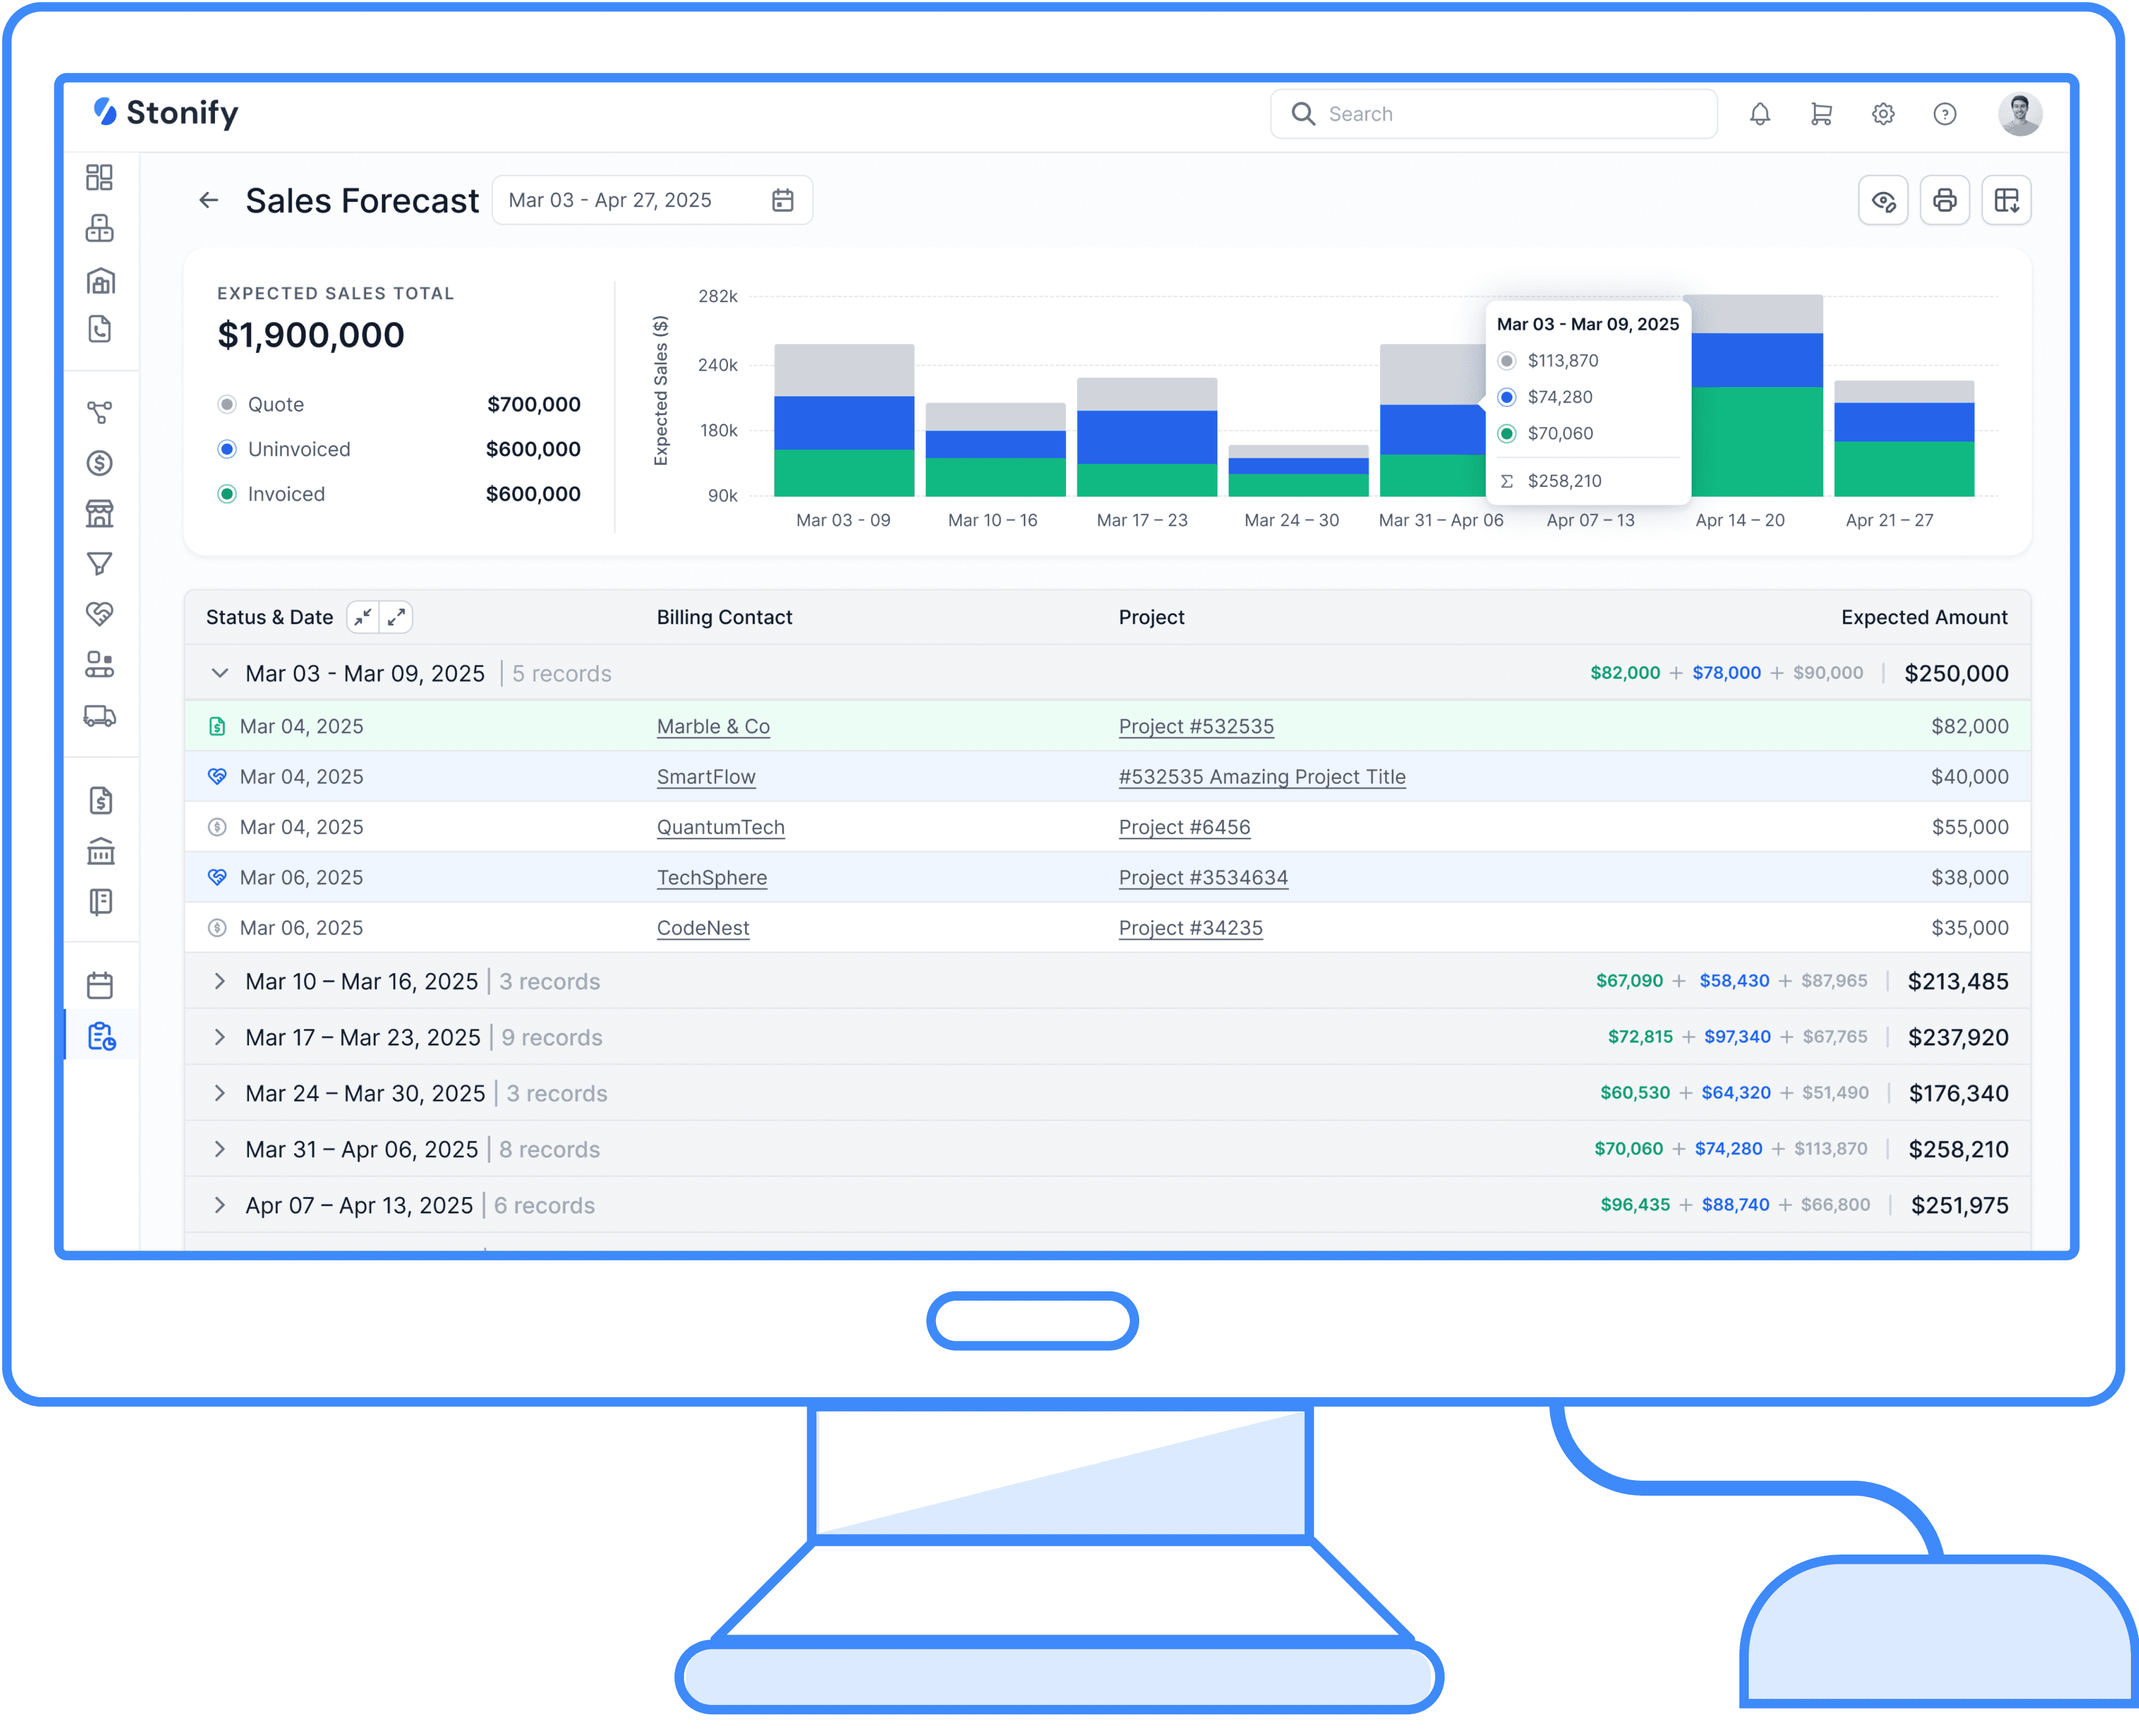Toggle the Uninvoiced legend radio
Screen dimensions: 2139x1736
coord(227,449)
